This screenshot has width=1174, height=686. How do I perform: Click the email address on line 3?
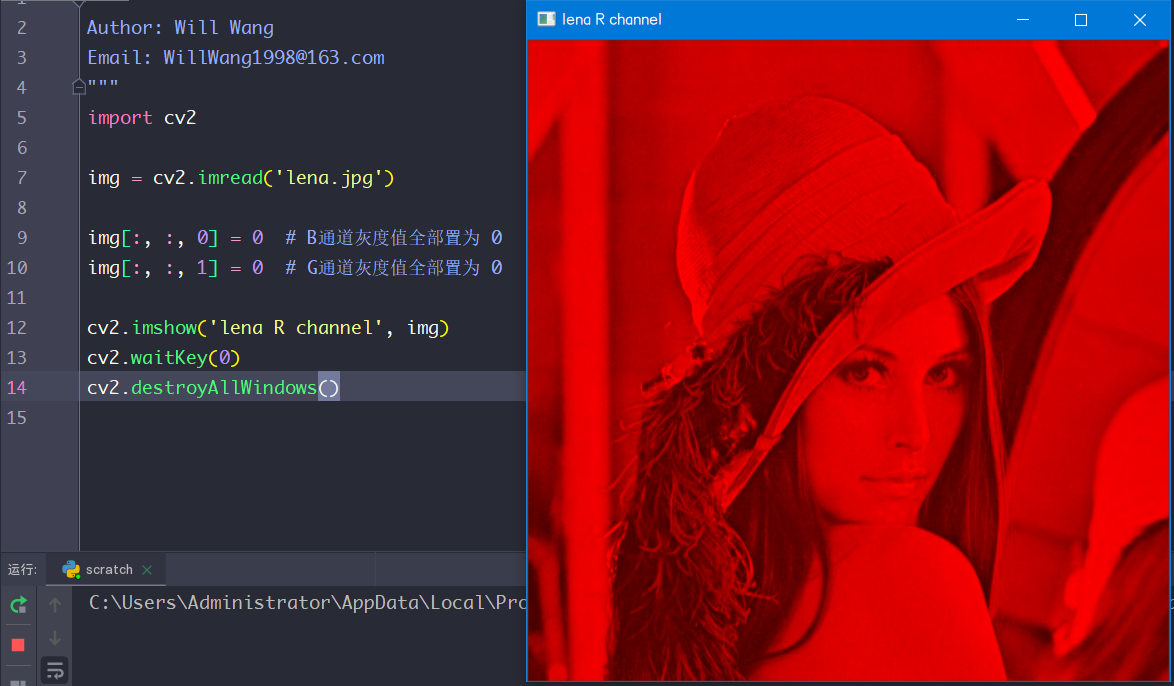(x=274, y=58)
